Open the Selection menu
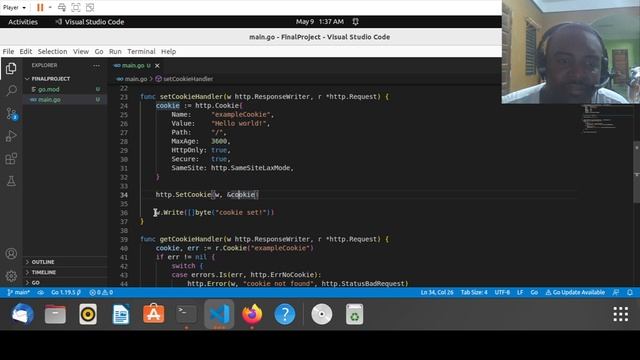Screen dimensions: 640x360 (x=52, y=51)
